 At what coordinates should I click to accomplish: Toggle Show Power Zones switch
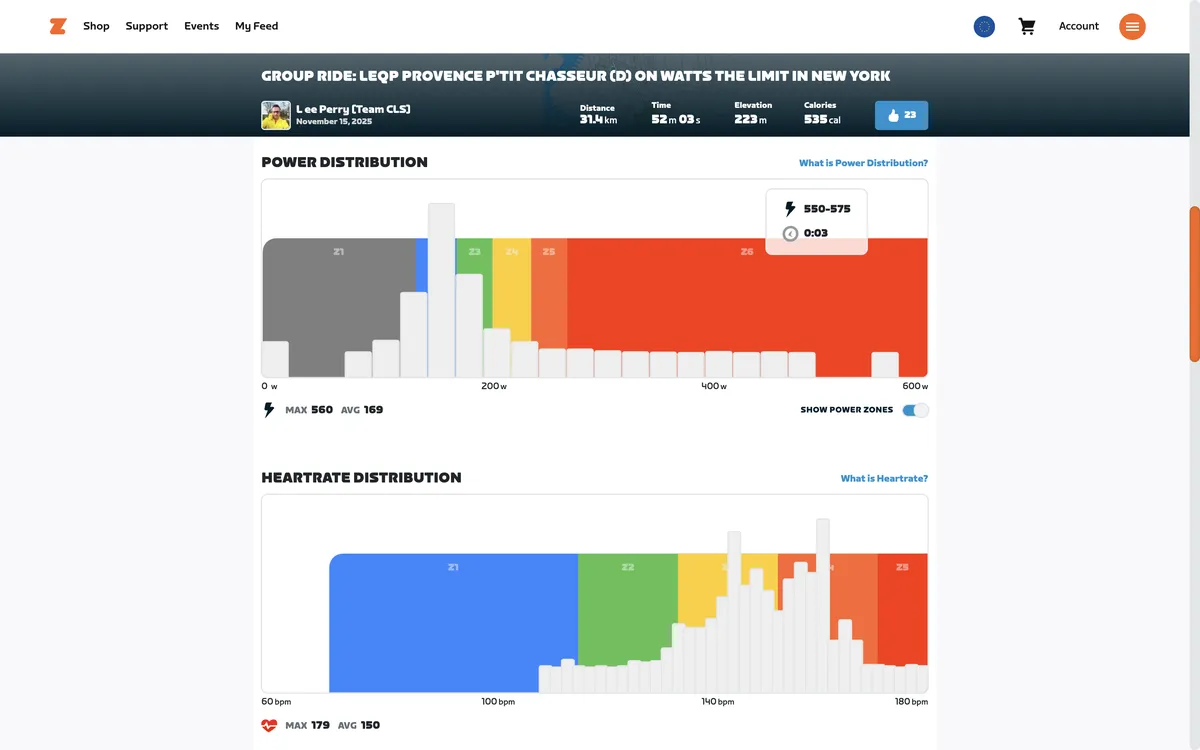coord(915,410)
